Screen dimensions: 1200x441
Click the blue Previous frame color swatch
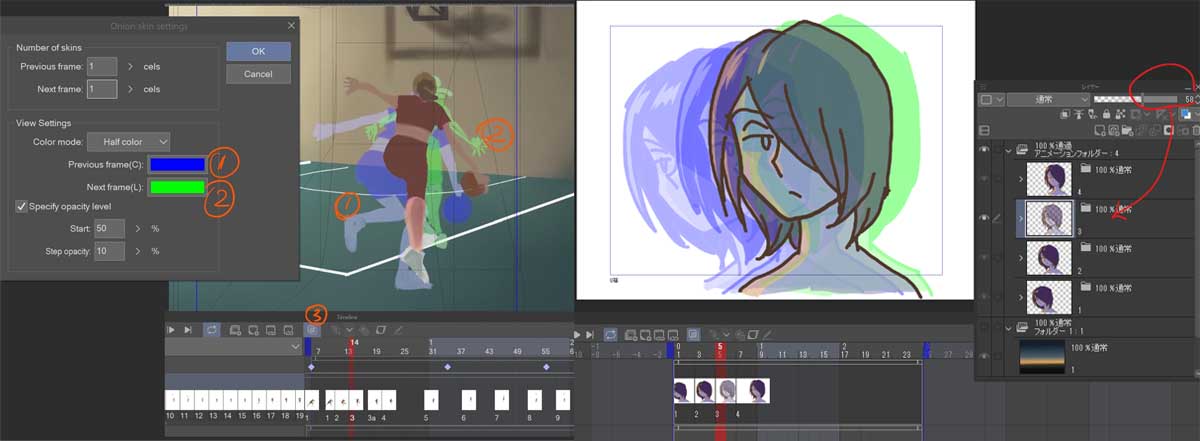pos(177,165)
